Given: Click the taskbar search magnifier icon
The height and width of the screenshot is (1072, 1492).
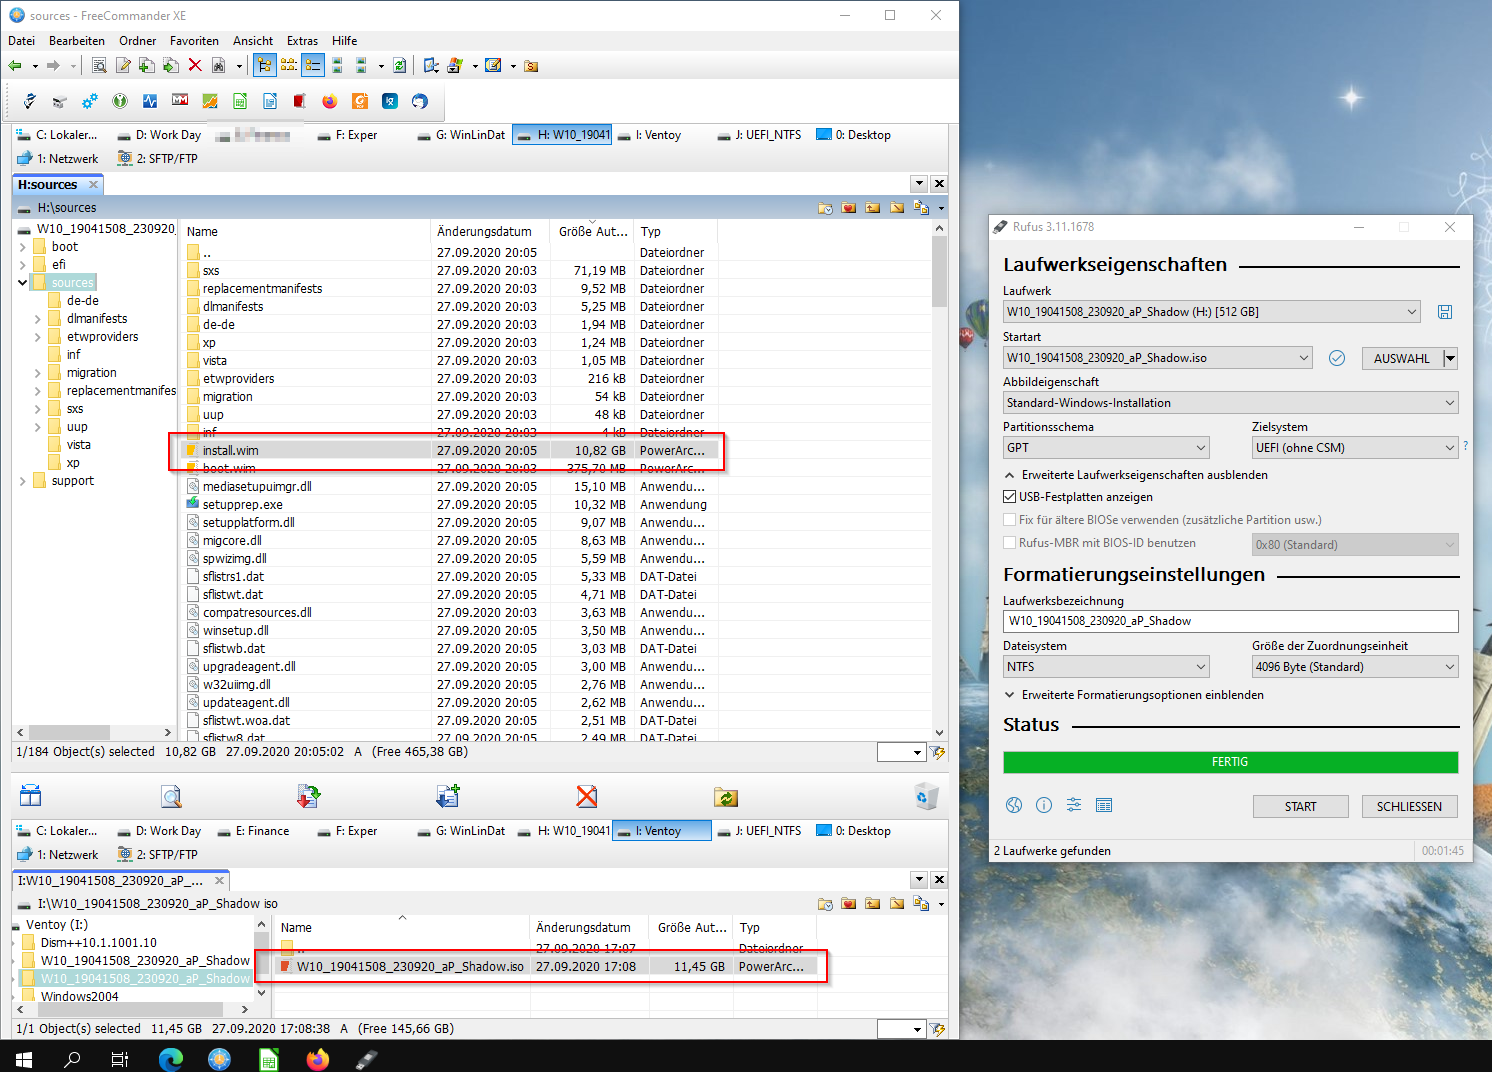Looking at the screenshot, I should (72, 1059).
